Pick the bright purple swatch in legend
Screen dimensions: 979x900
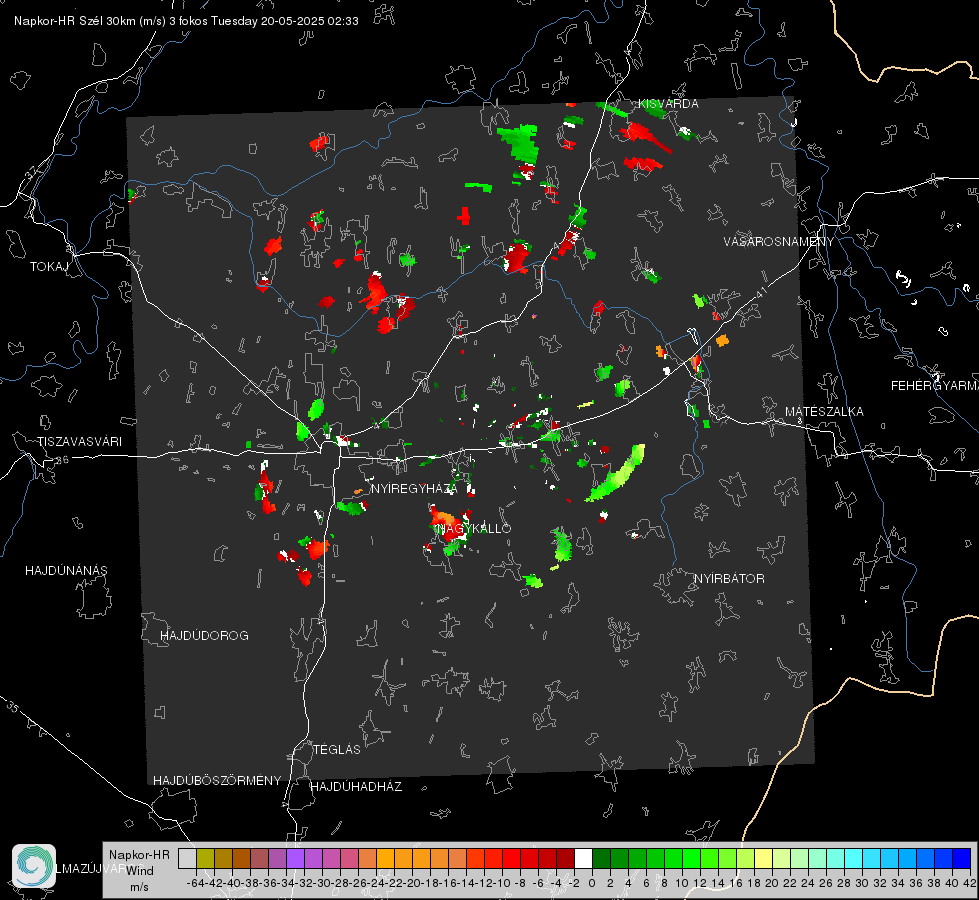coord(295,858)
